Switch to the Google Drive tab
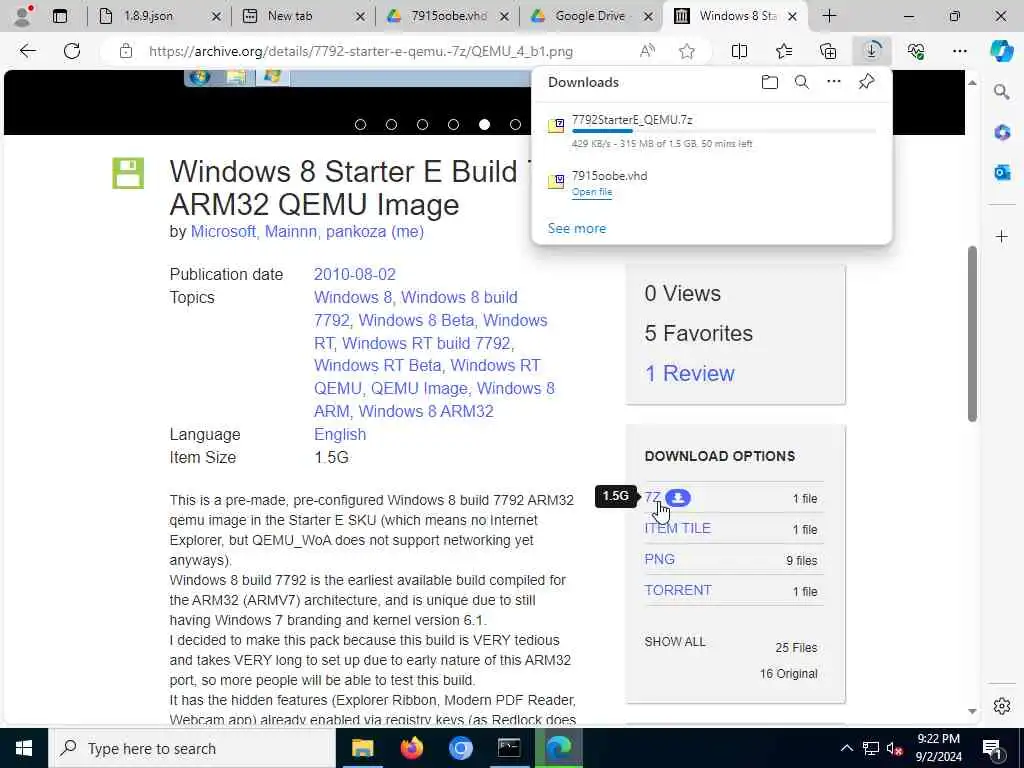Screen dimensions: 1024x768 590,16
